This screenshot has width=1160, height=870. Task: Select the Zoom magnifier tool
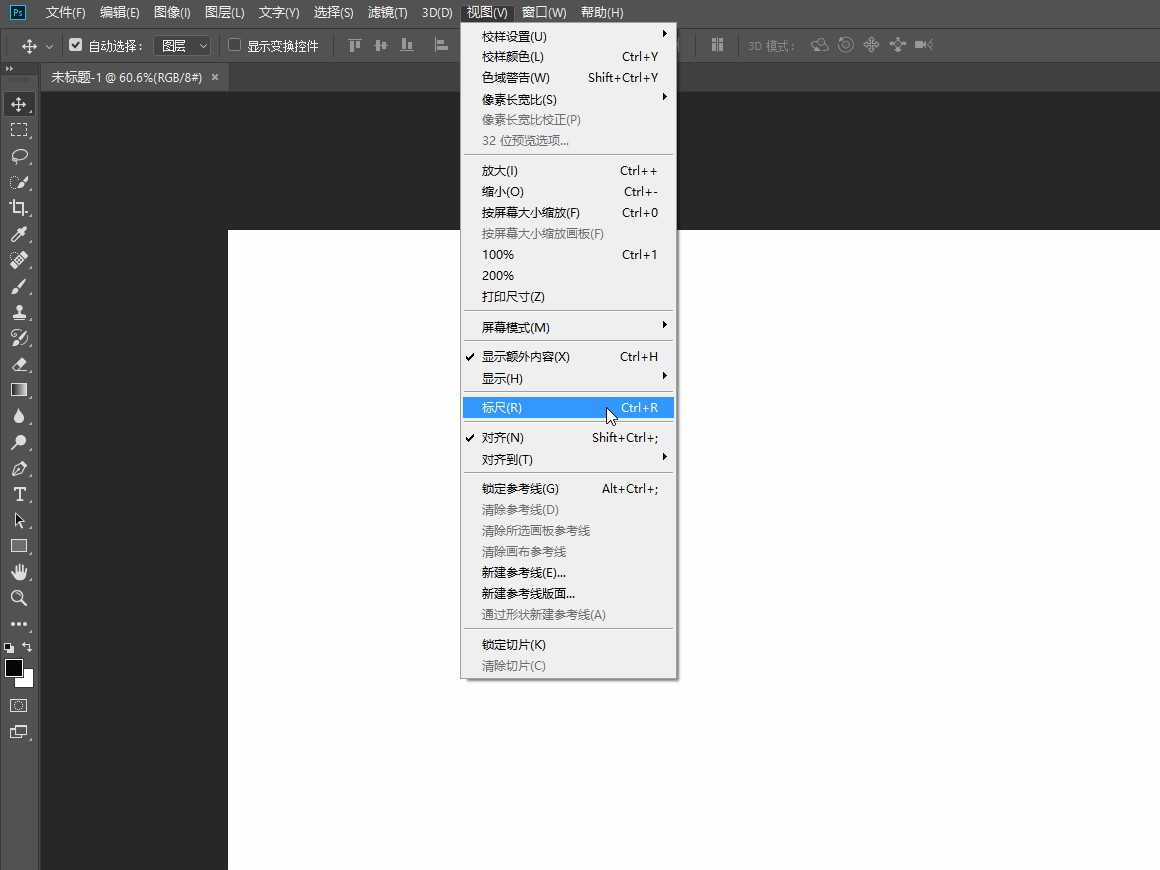coord(19,598)
